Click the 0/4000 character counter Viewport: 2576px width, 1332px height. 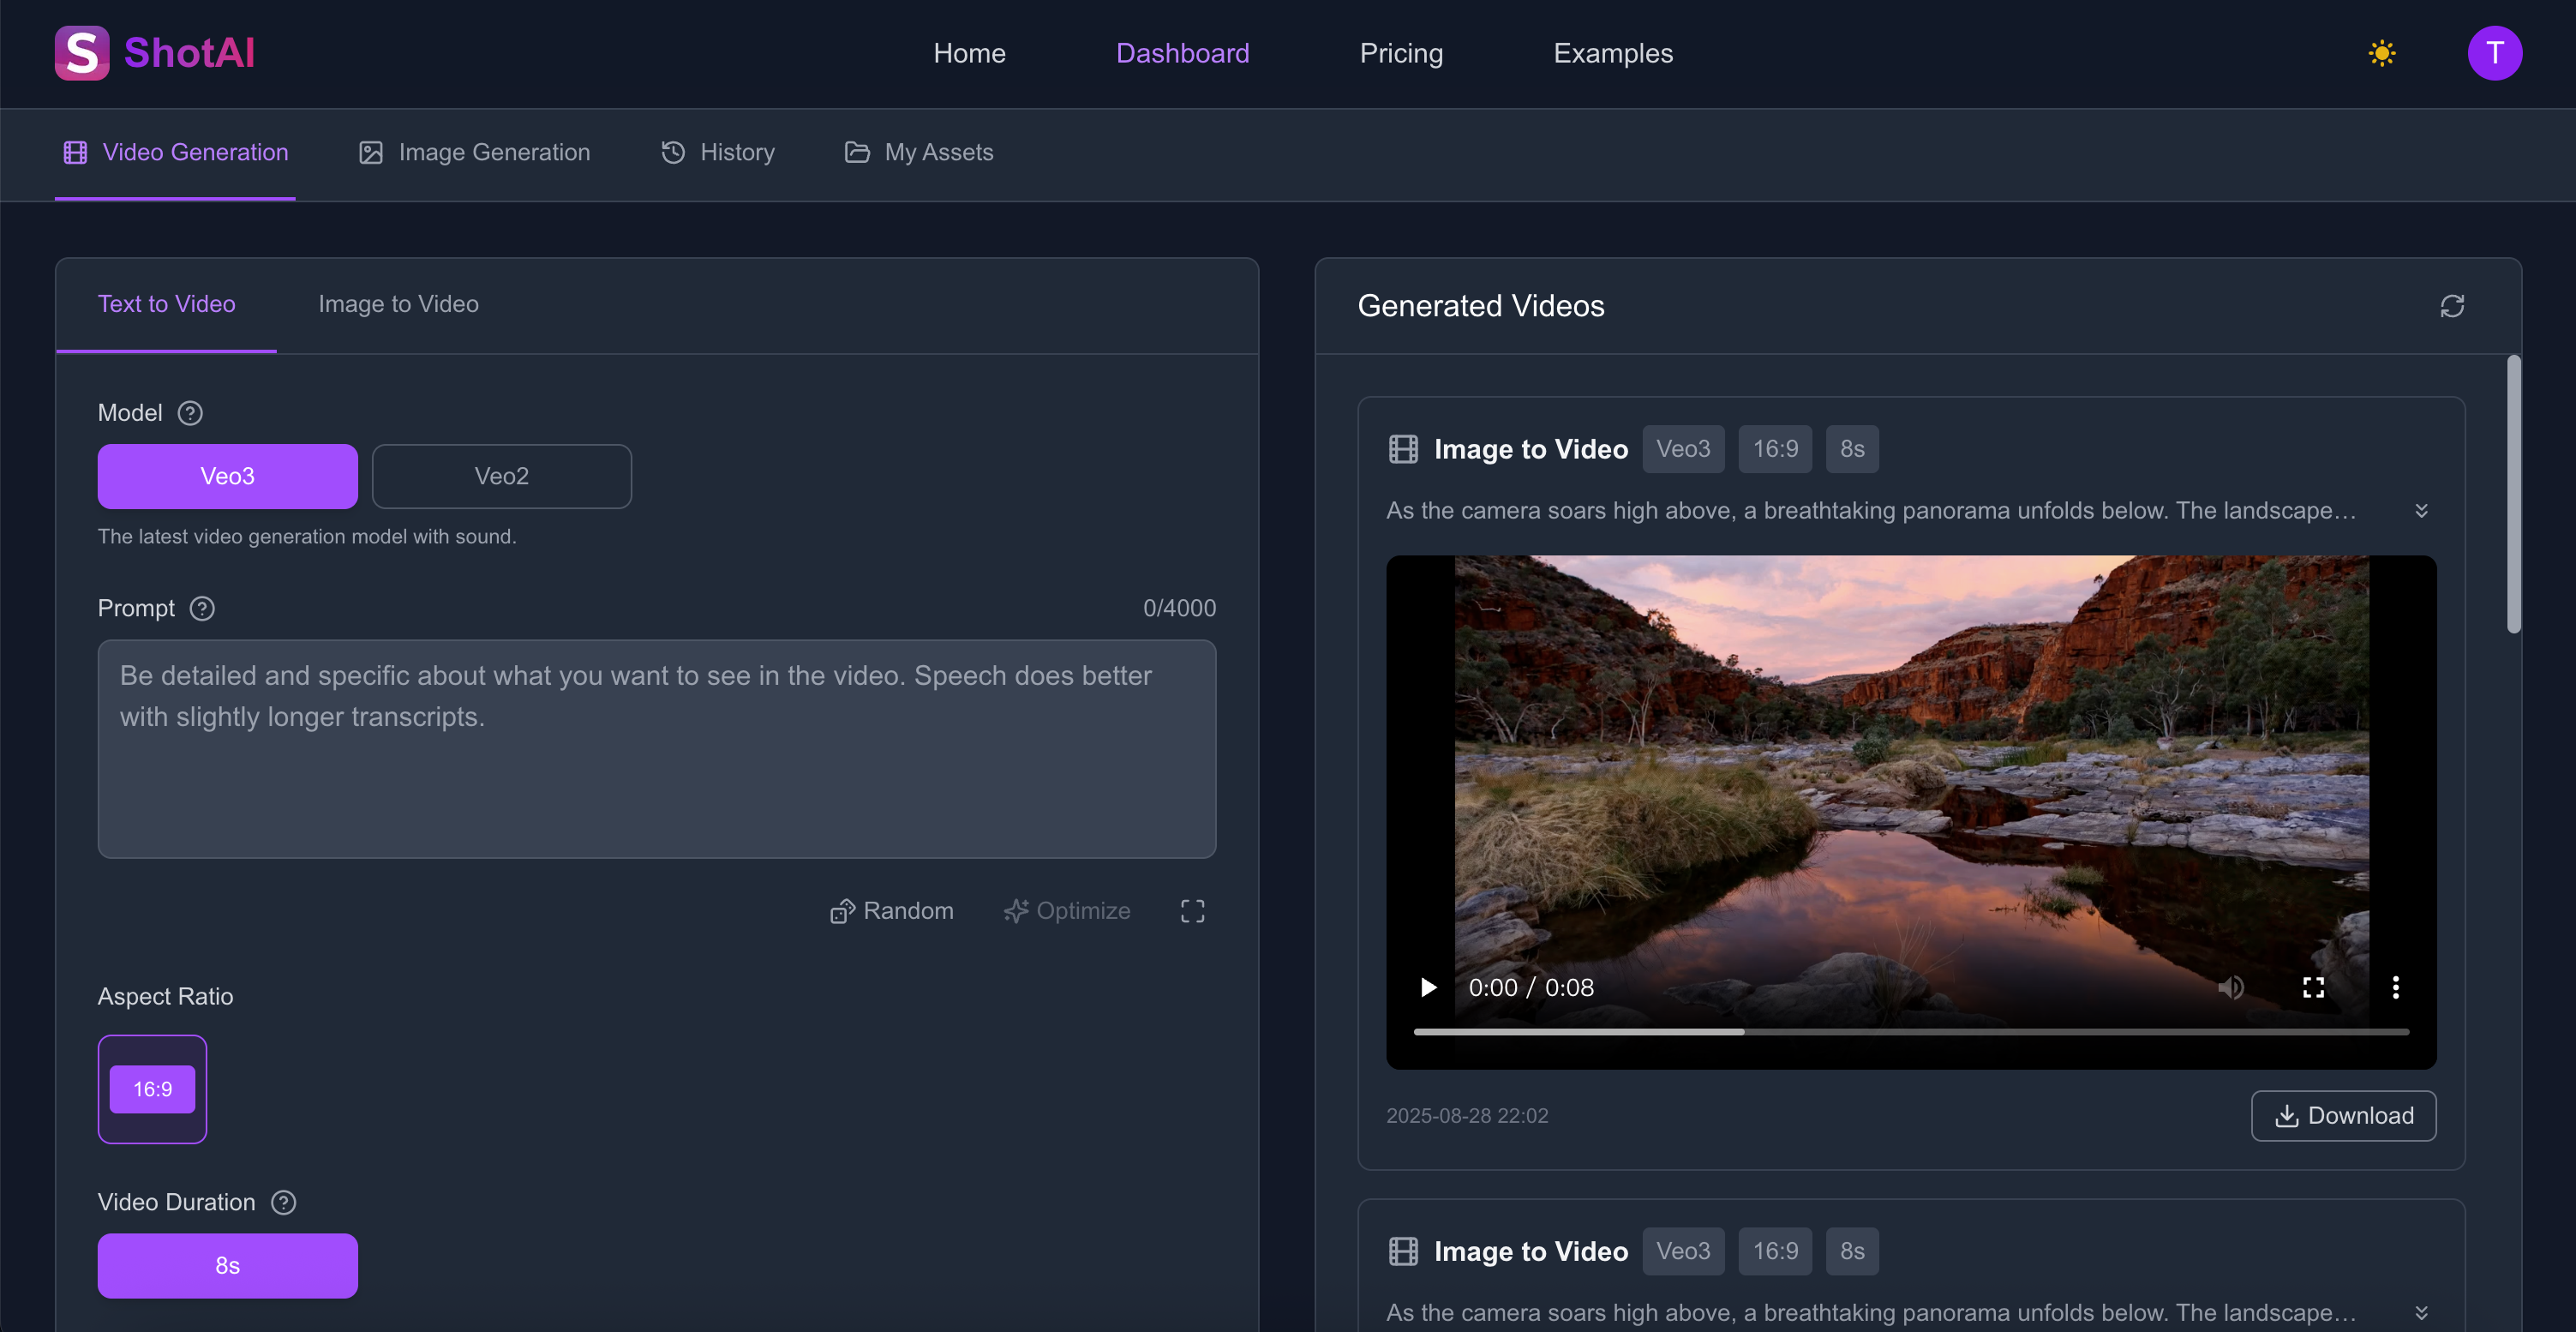(x=1179, y=608)
